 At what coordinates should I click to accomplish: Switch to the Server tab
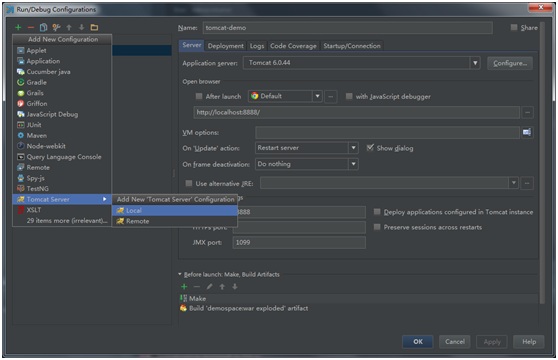192,45
